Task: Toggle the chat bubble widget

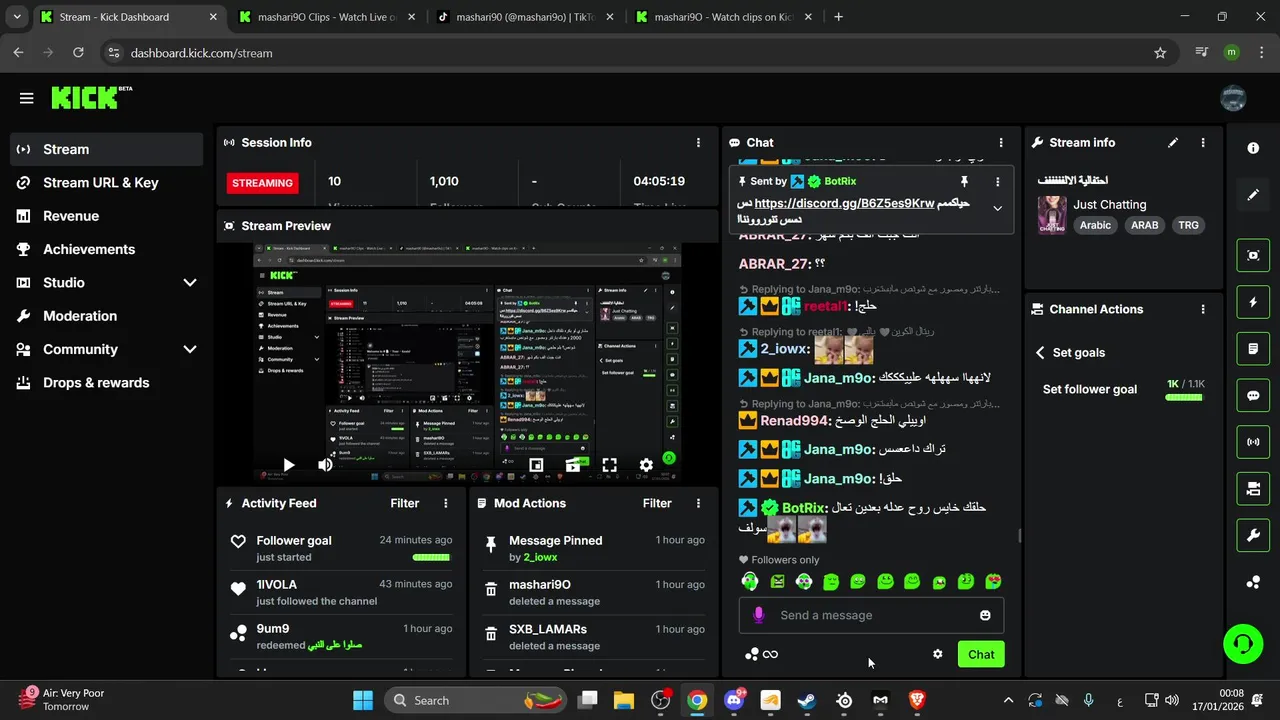Action: [x=1253, y=395]
